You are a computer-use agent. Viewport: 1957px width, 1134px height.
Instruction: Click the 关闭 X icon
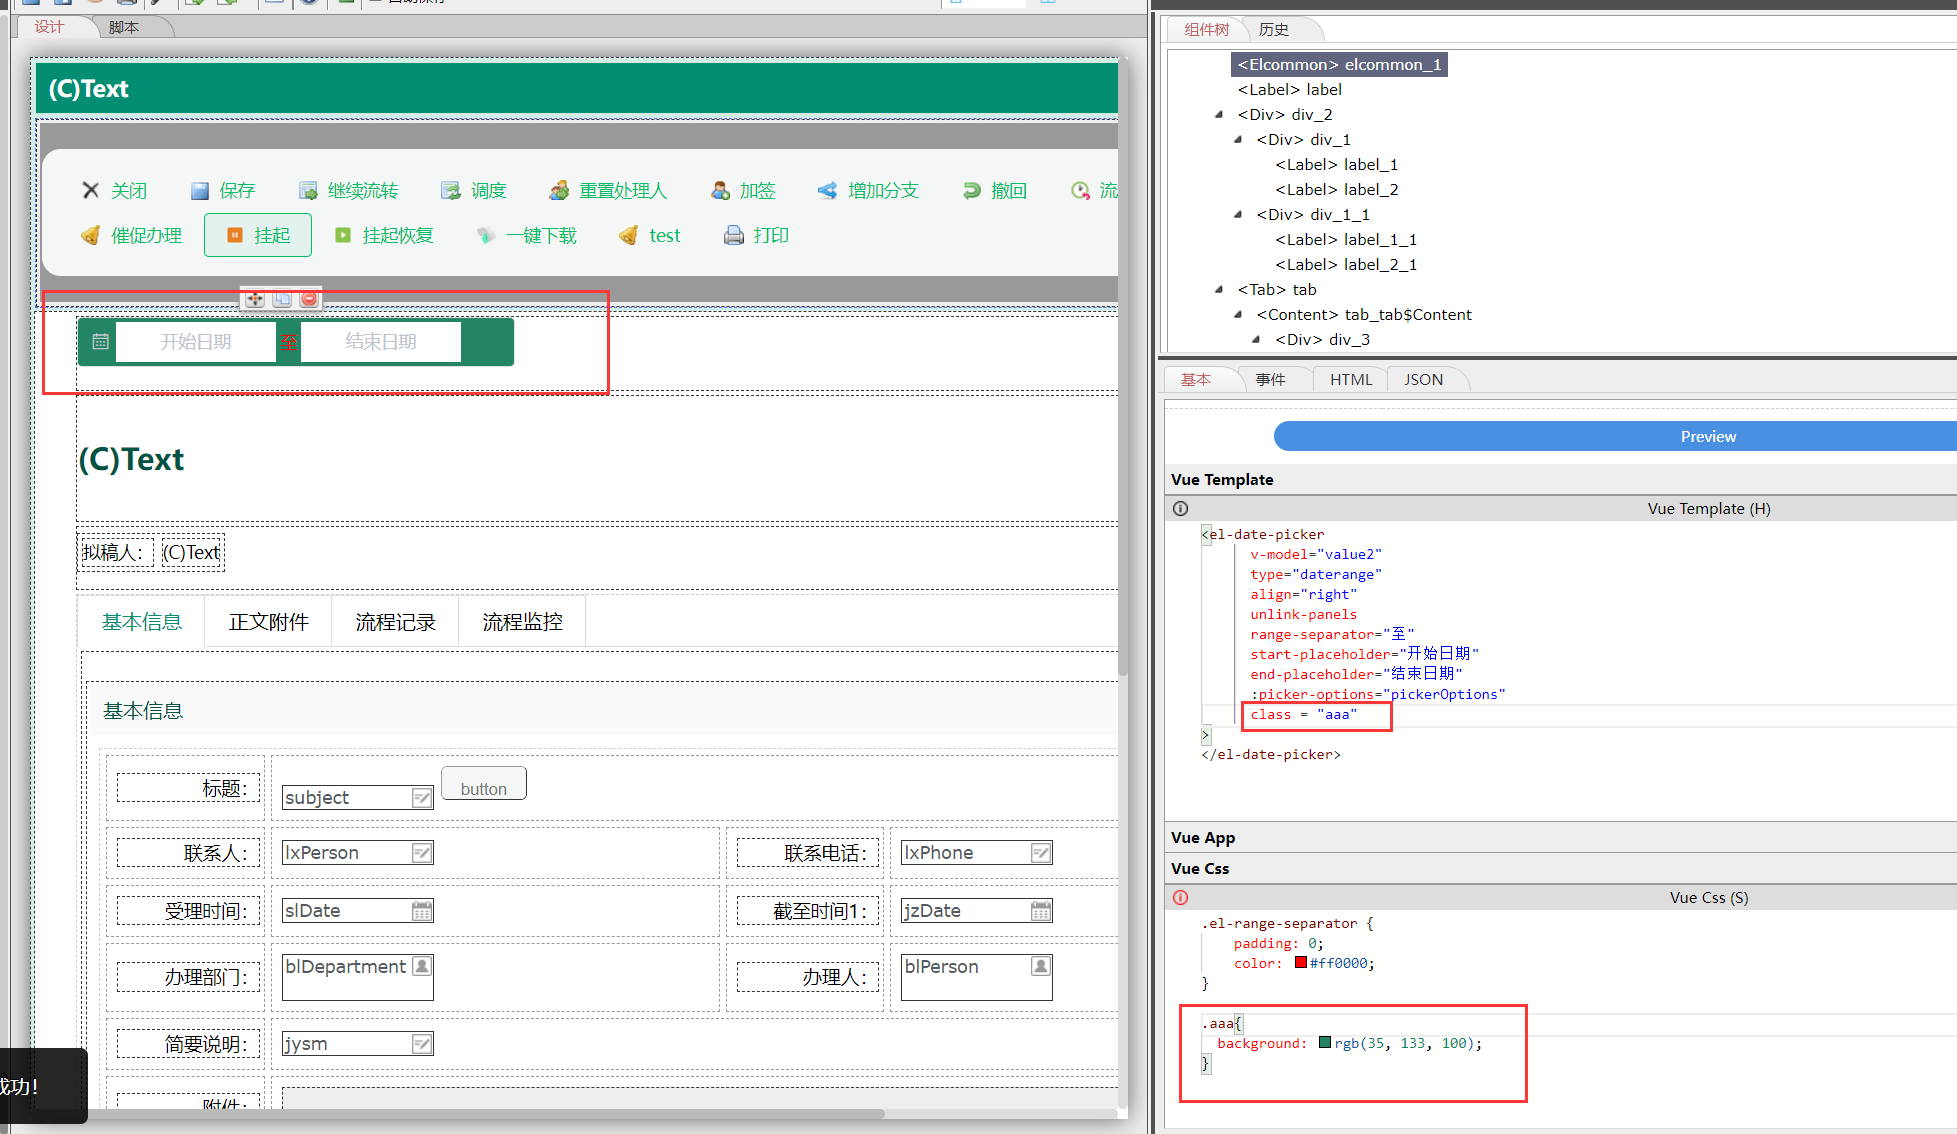[x=91, y=190]
